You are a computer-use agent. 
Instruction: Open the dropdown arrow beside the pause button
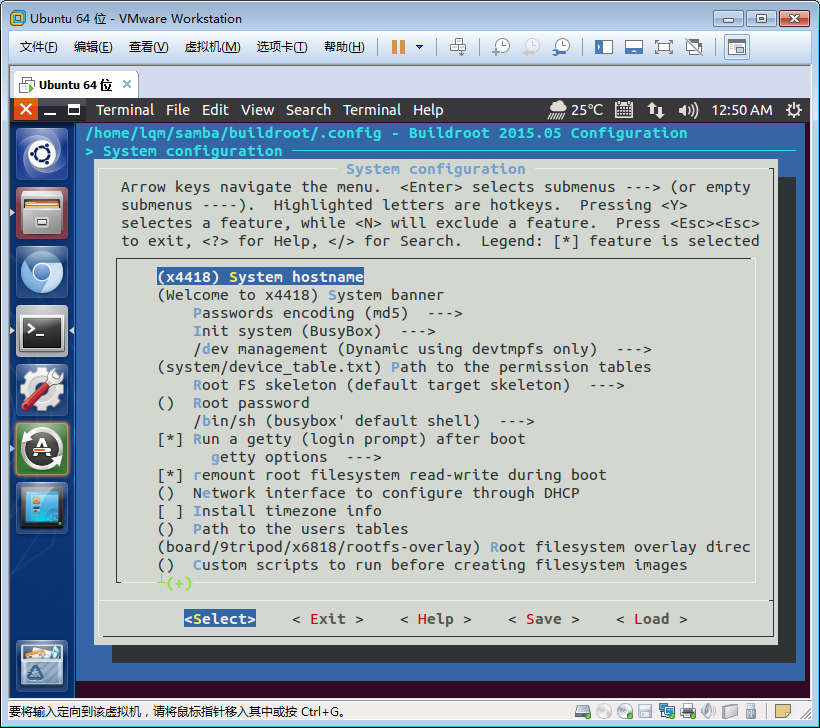pos(419,47)
